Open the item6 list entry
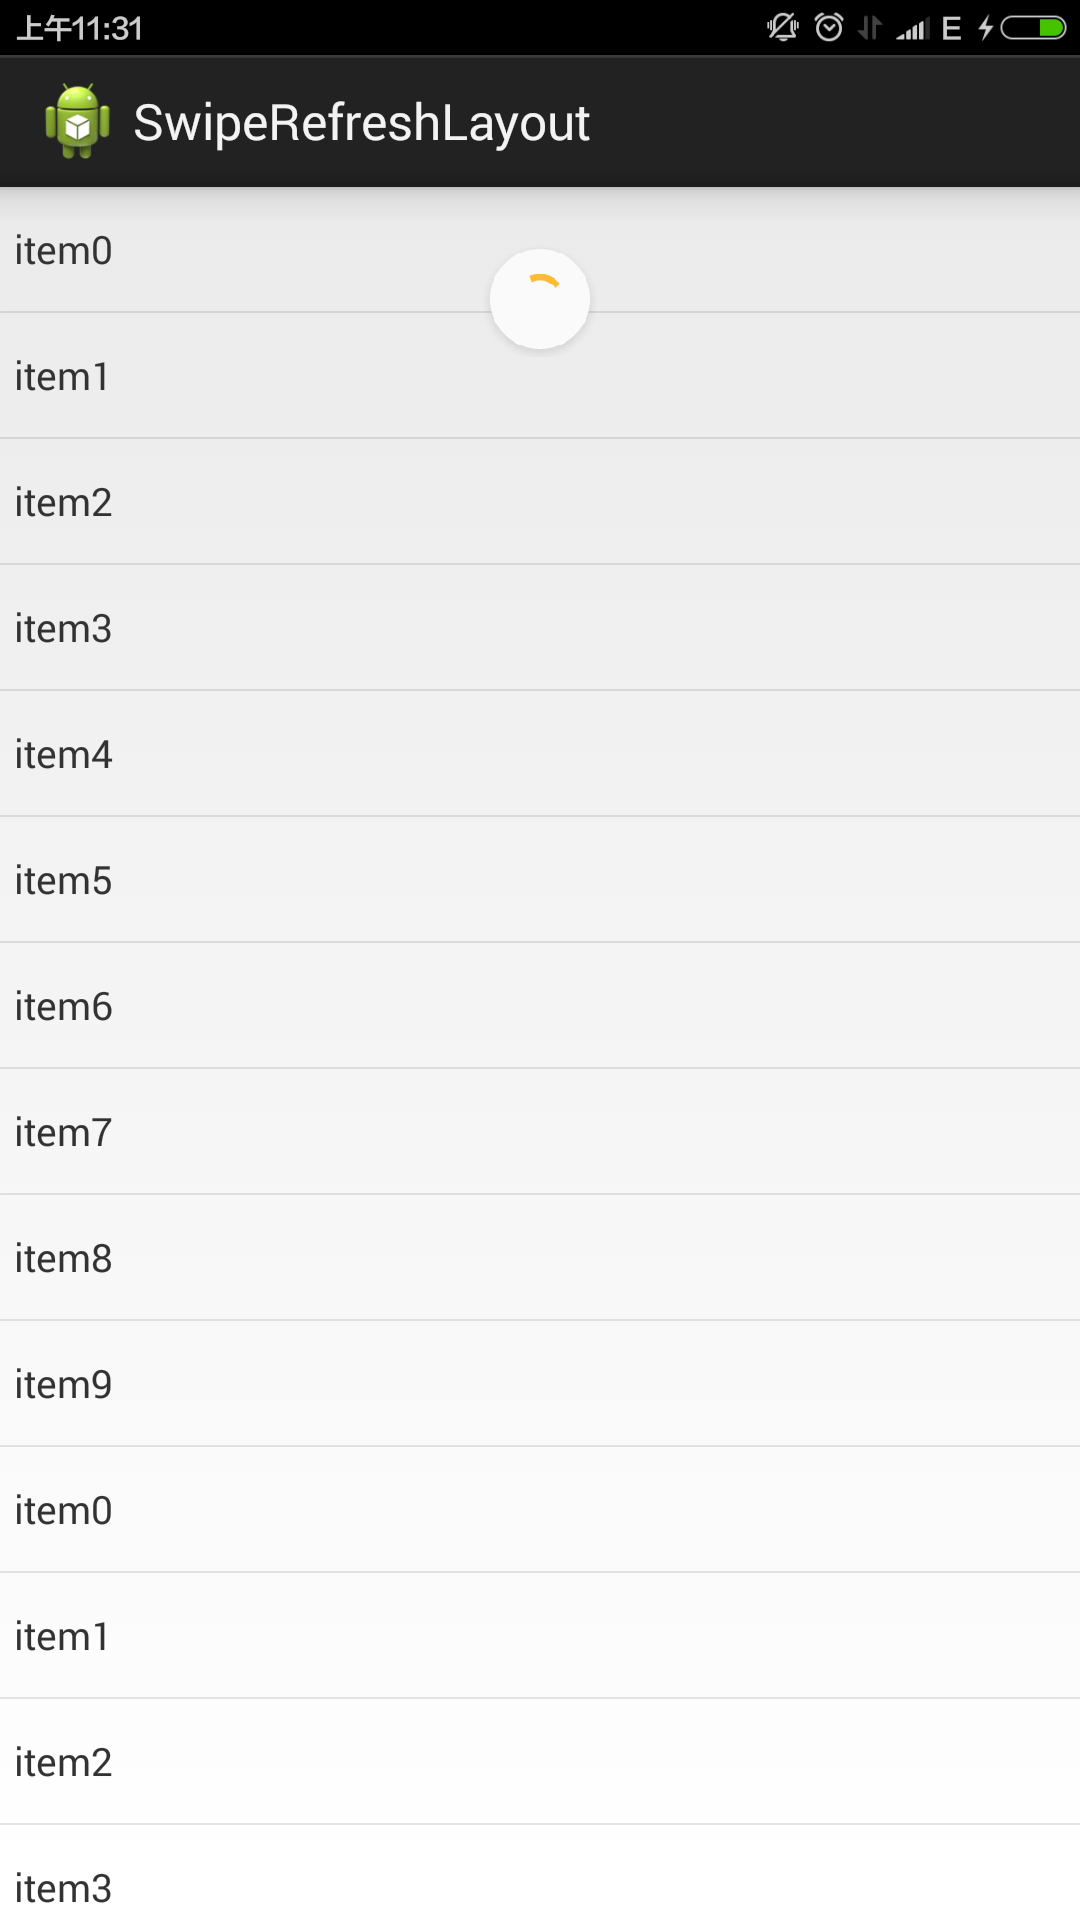 pos(540,1006)
